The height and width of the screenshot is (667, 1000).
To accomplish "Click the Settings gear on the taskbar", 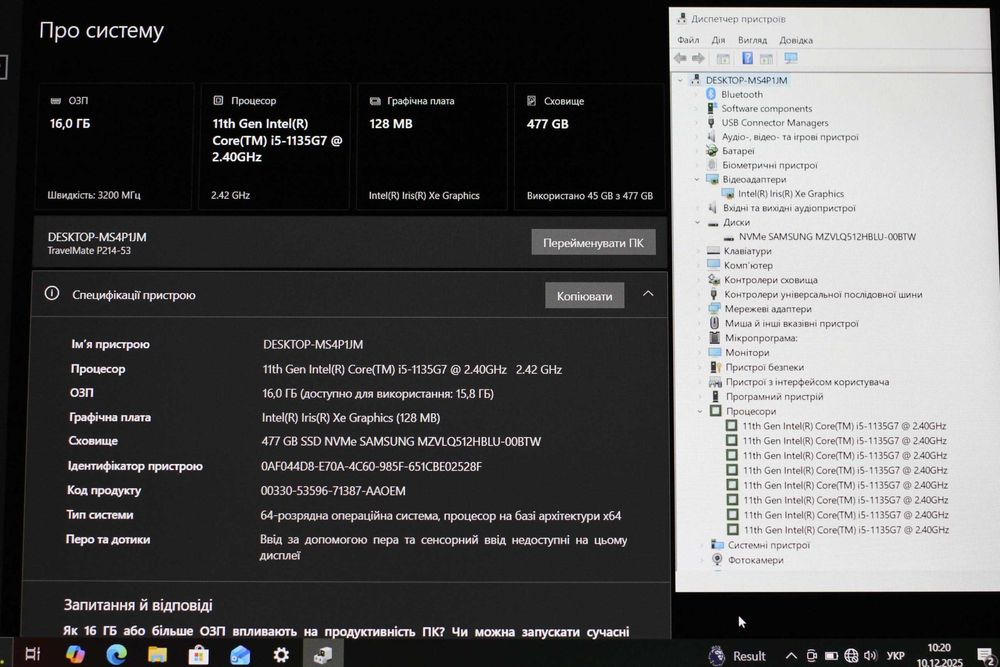I will coord(281,654).
